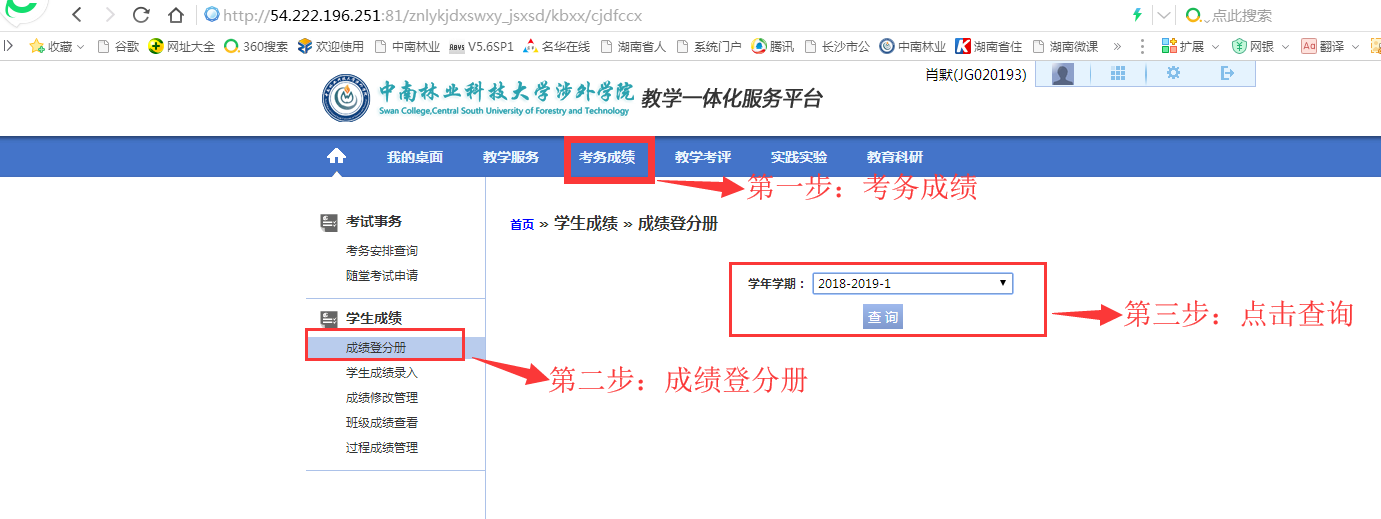Reload the page with the refresh icon
This screenshot has height=519, width=1381.
pos(141,15)
